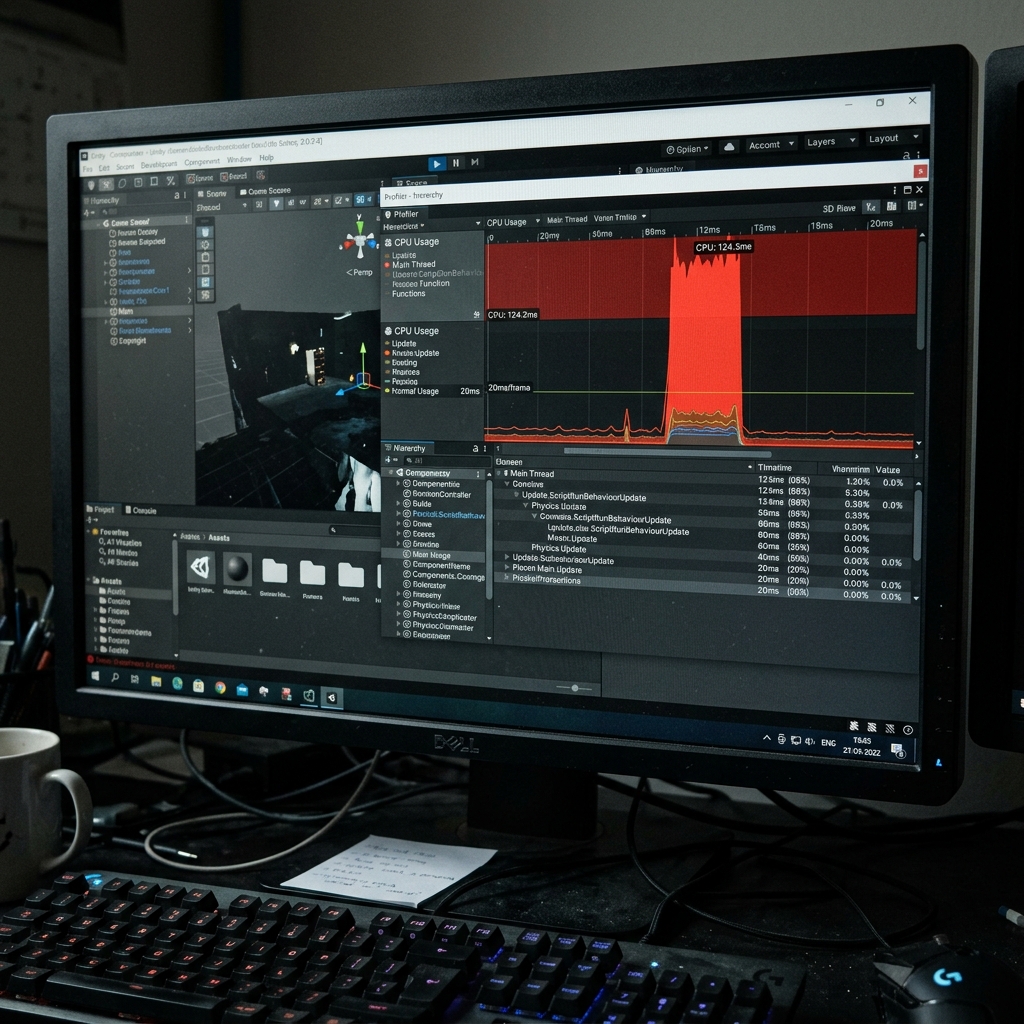Screen dimensions: 1024x1024
Task: Click the Step frame button
Action: tap(475, 162)
